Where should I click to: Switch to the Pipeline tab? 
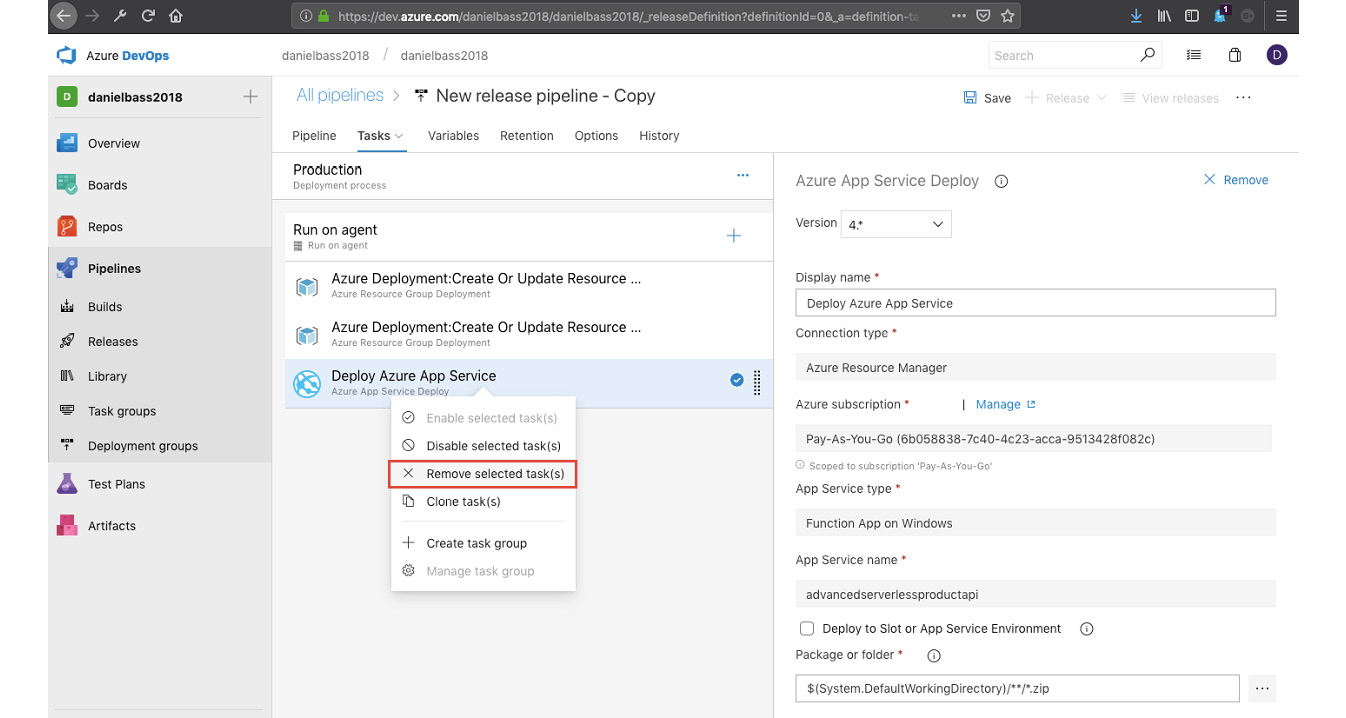pos(314,136)
